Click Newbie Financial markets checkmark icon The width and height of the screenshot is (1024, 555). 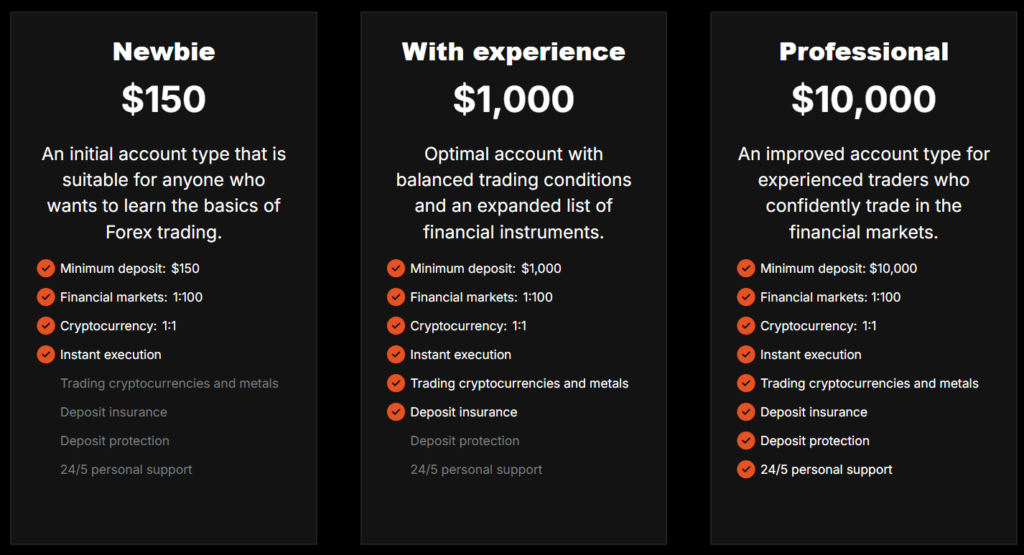[x=46, y=297]
